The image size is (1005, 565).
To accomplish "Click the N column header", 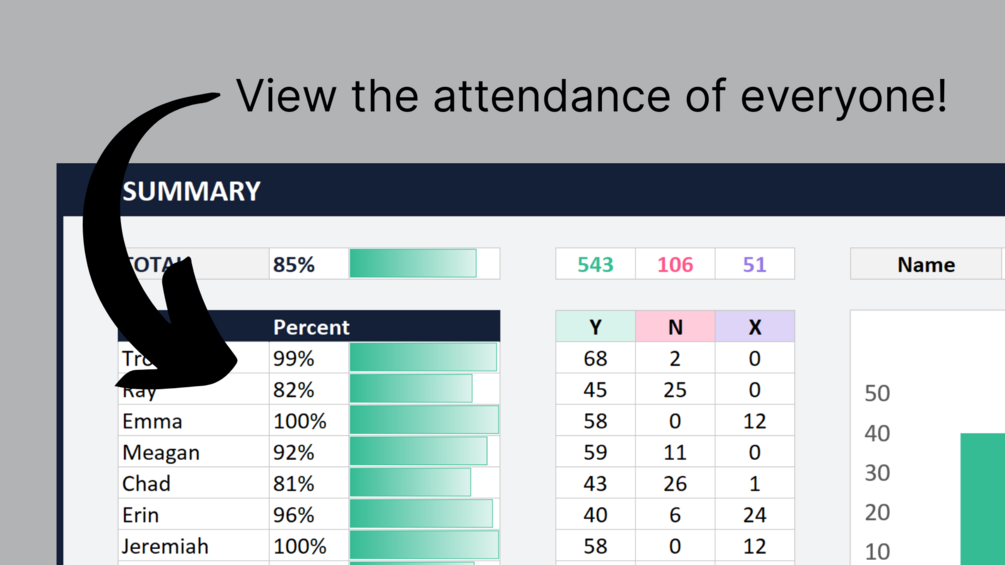I will [675, 327].
